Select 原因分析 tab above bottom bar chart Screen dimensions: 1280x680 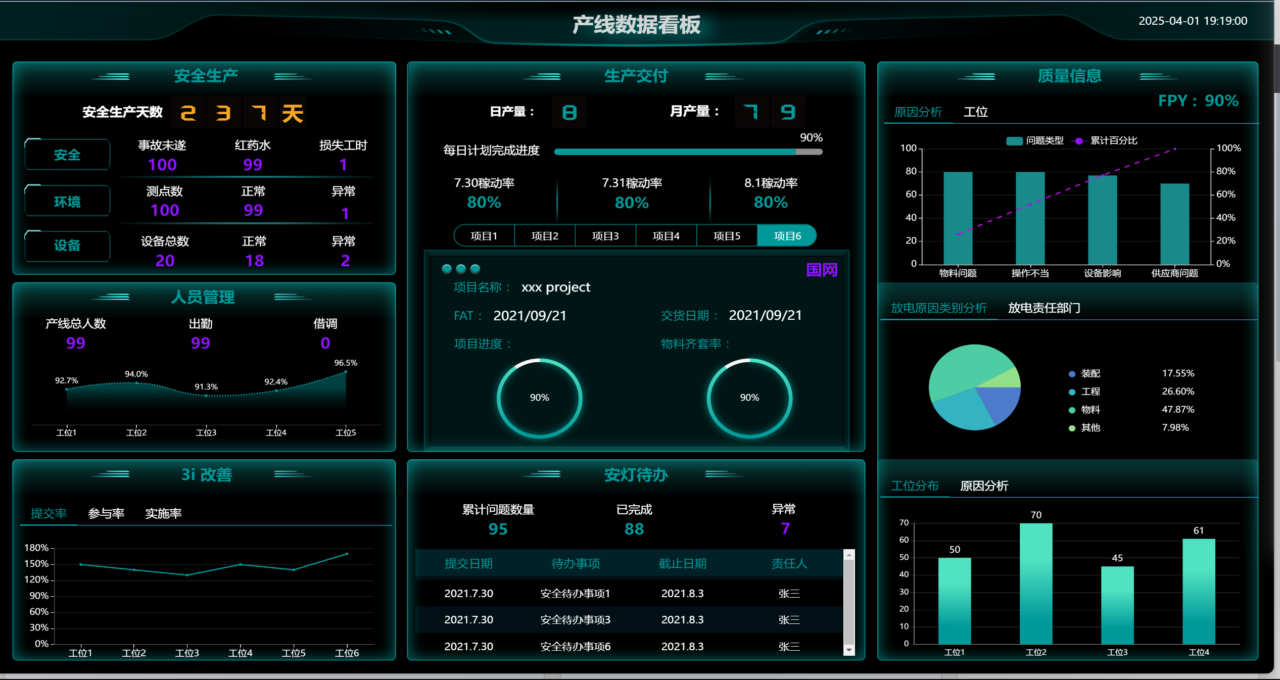pos(984,486)
